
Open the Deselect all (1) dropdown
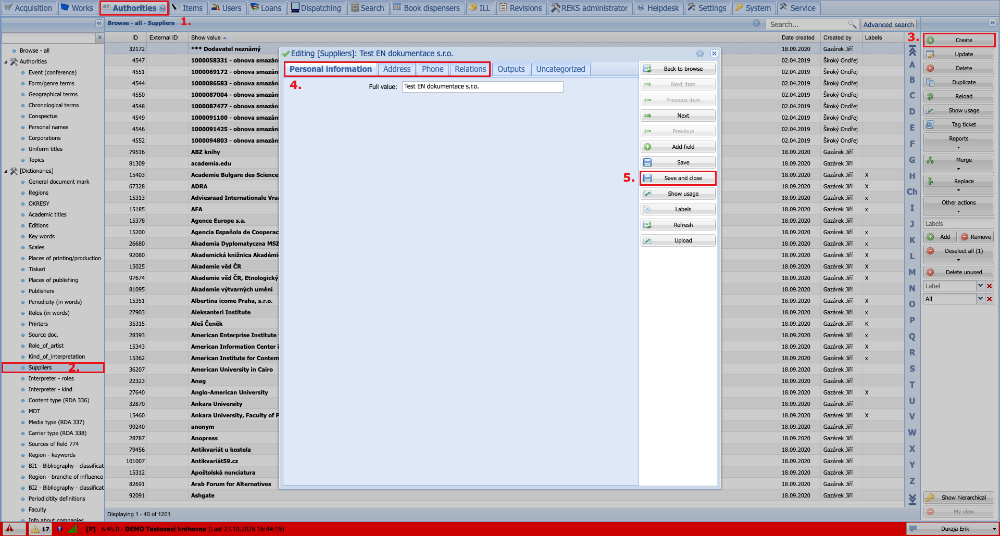[x=958, y=254]
